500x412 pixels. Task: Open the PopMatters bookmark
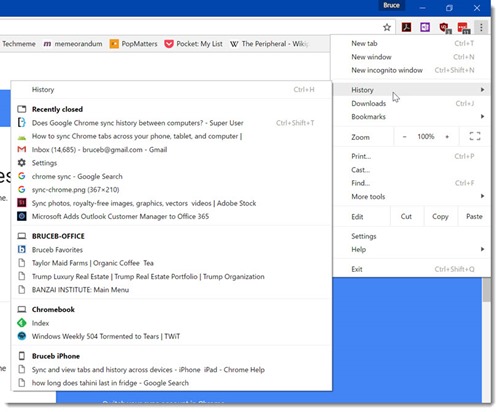pos(133,44)
